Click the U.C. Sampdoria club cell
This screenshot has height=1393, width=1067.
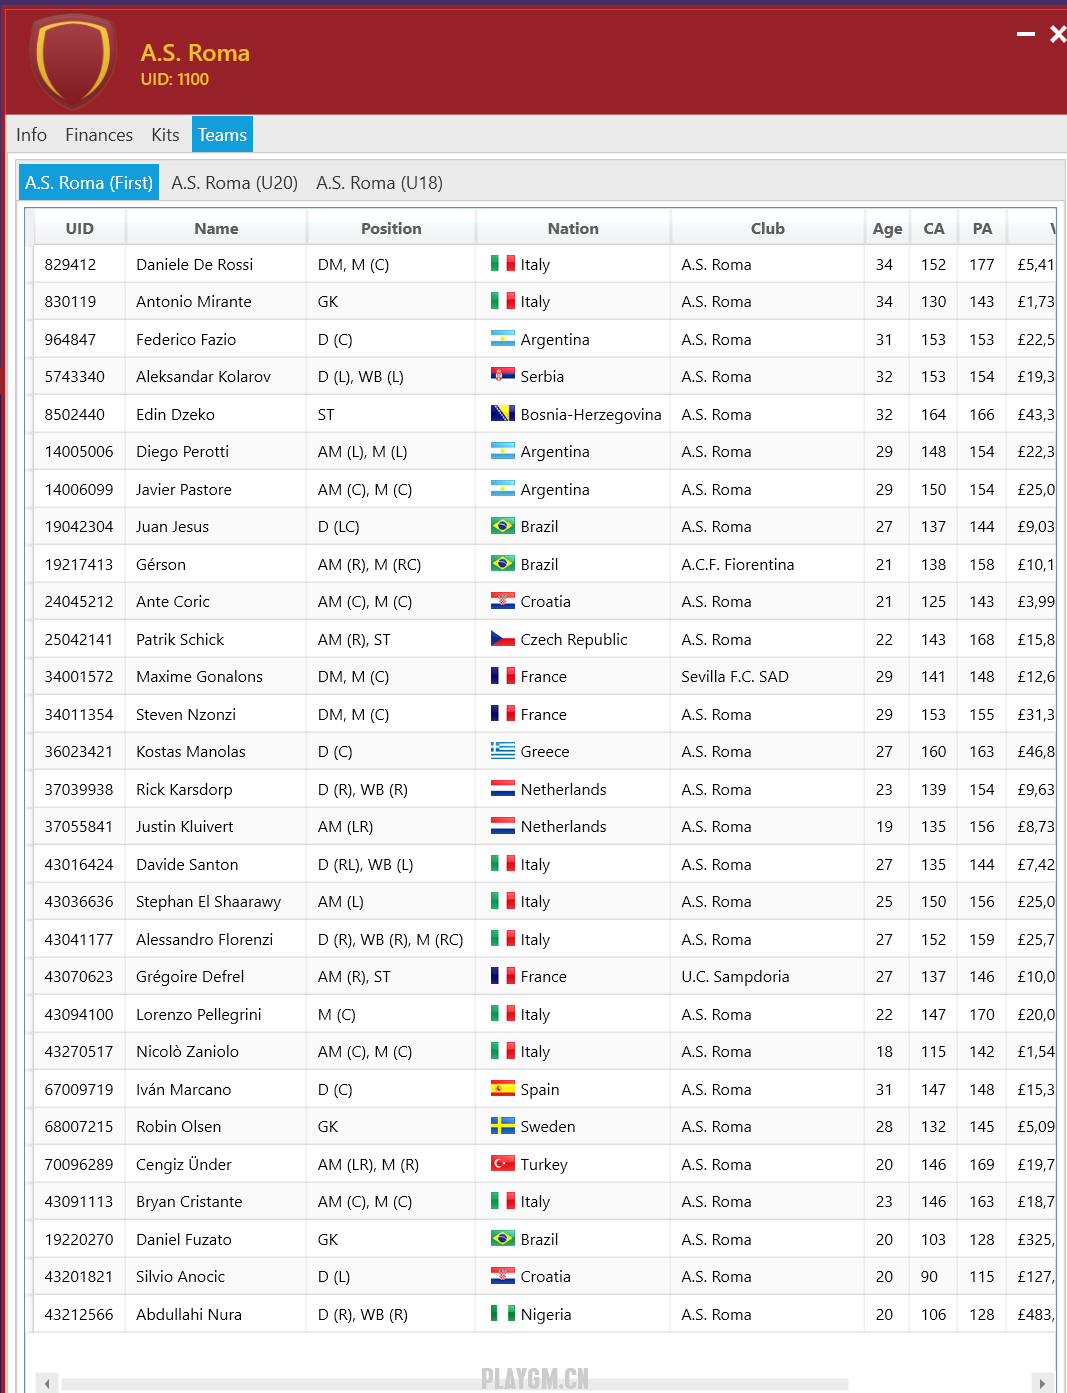(768, 977)
